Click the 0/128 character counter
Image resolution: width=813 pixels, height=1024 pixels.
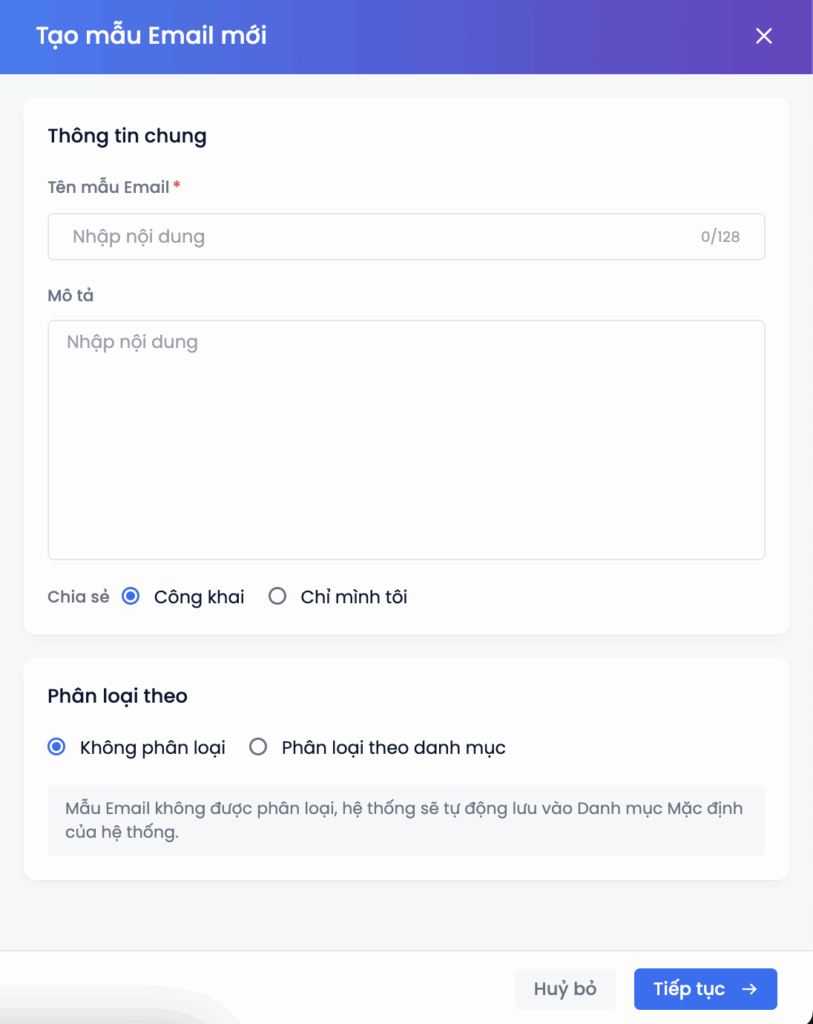[x=720, y=237]
